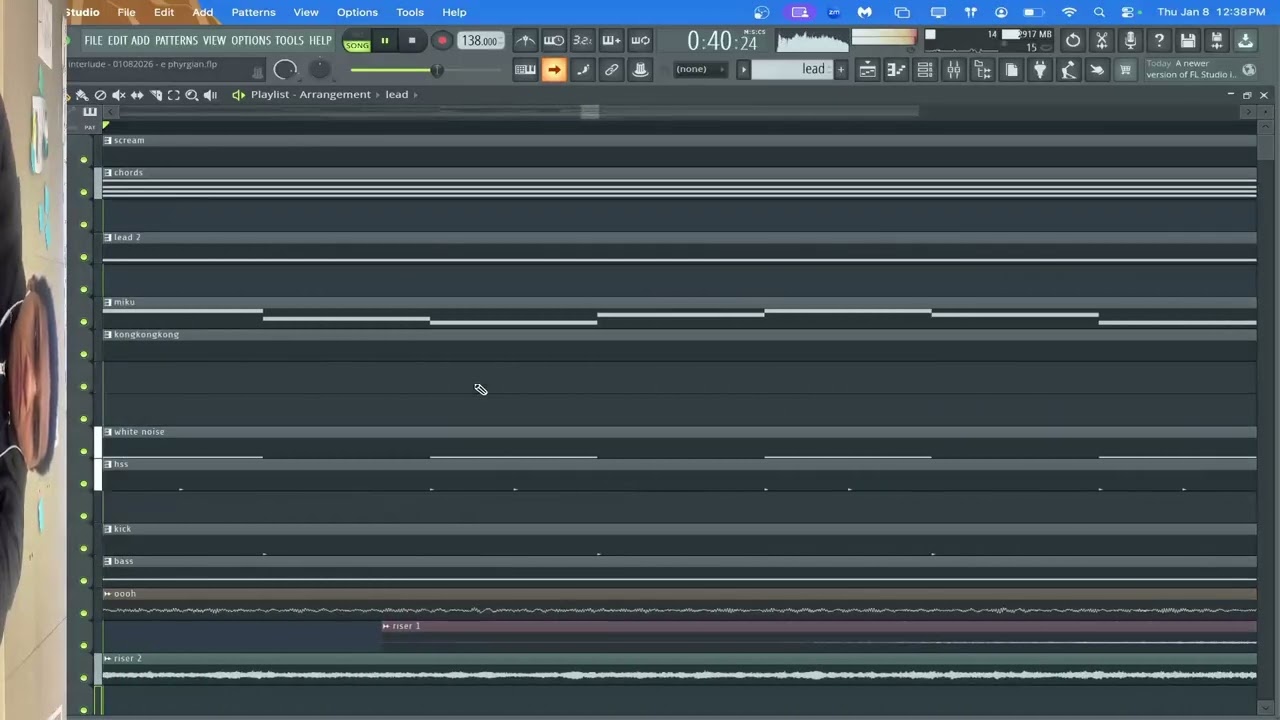Add a new pattern with the plus button

pyautogui.click(x=841, y=69)
